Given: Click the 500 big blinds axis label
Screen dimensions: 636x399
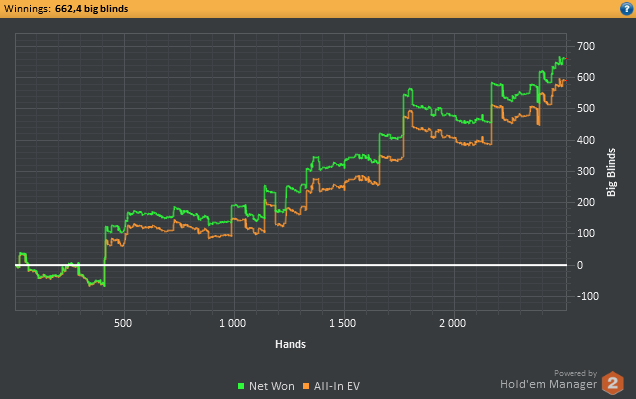Looking at the screenshot, I should coord(586,108).
